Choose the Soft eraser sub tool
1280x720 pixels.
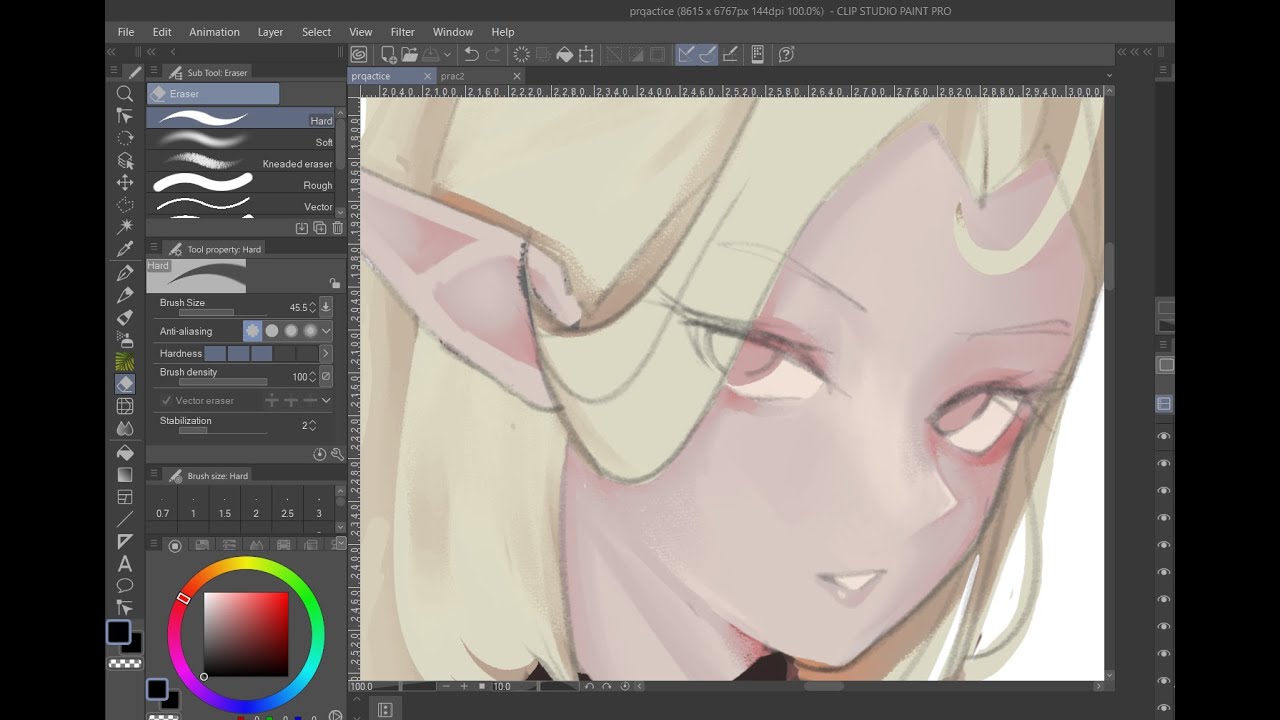[241, 142]
